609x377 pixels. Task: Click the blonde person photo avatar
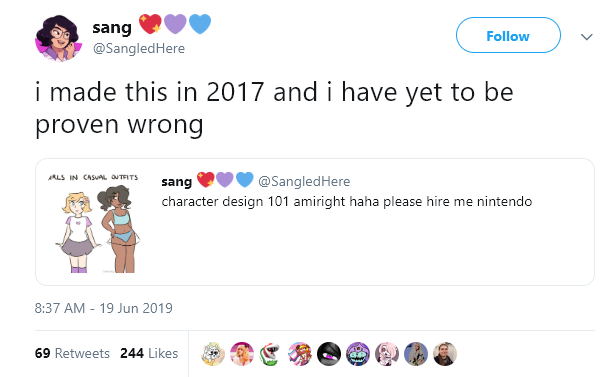coord(416,354)
